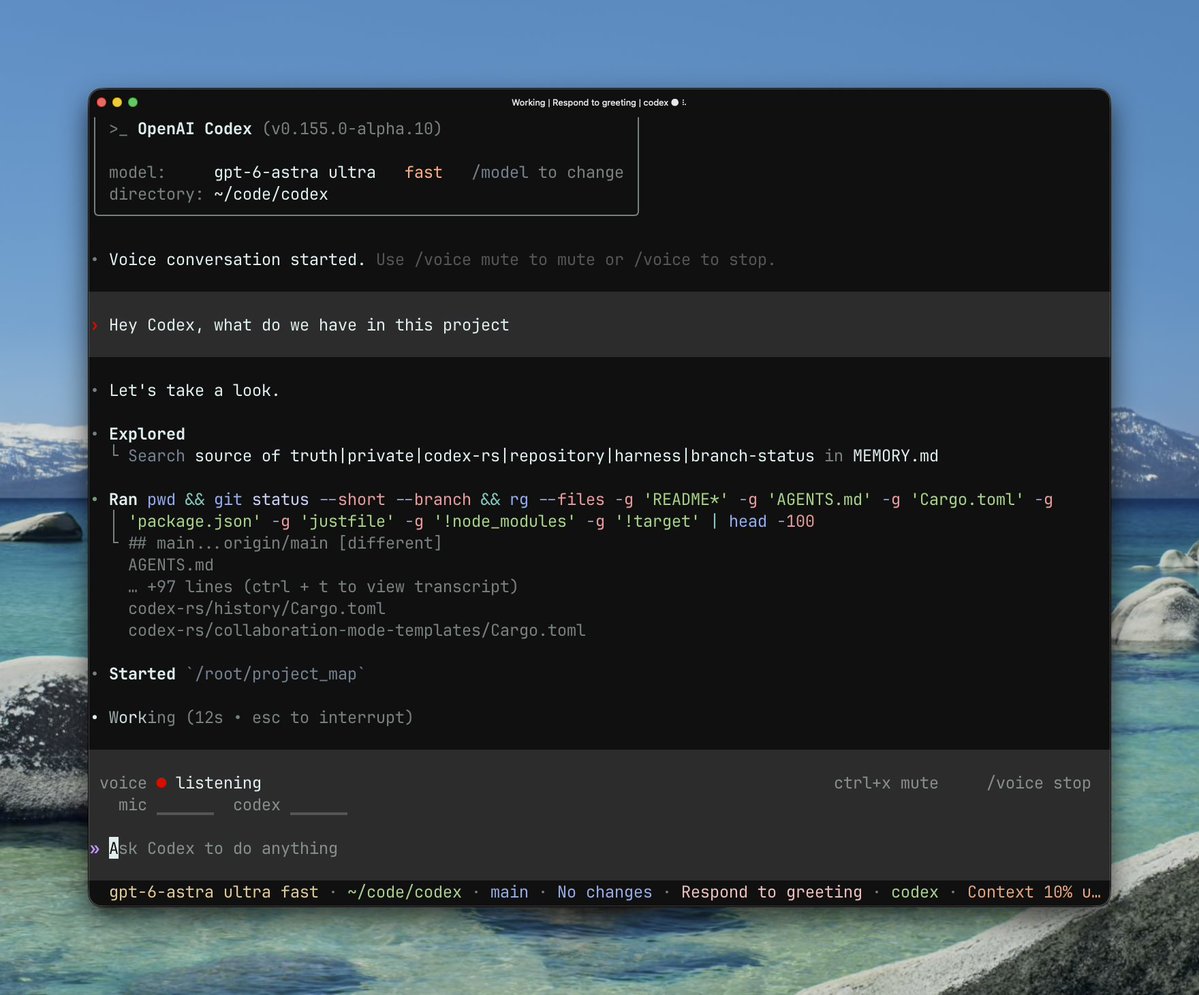
Task: Click the 'Explored' heading
Action: pyautogui.click(x=147, y=434)
